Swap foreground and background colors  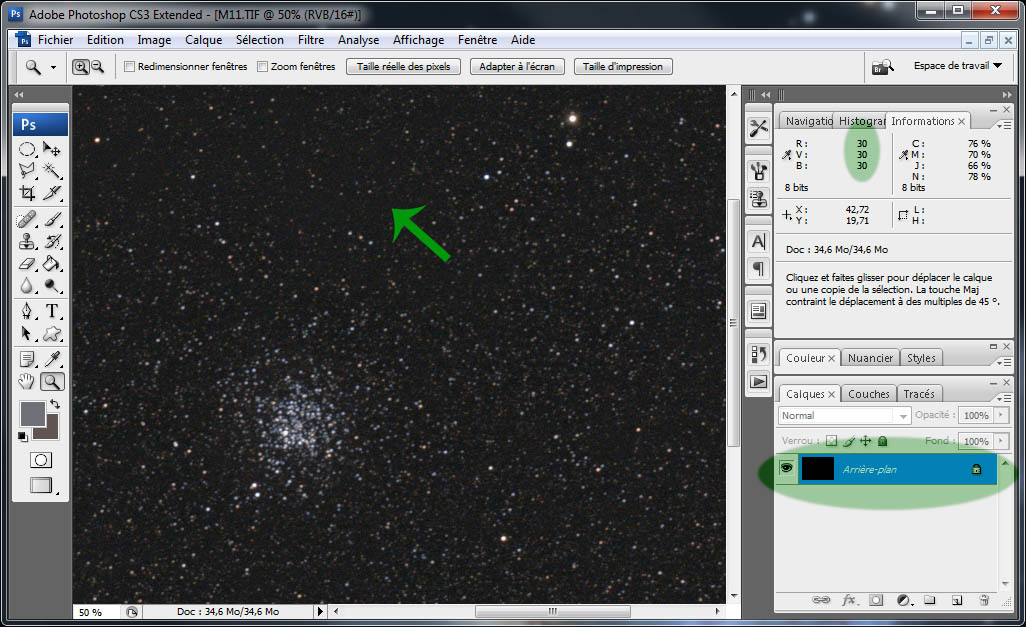click(x=55, y=404)
